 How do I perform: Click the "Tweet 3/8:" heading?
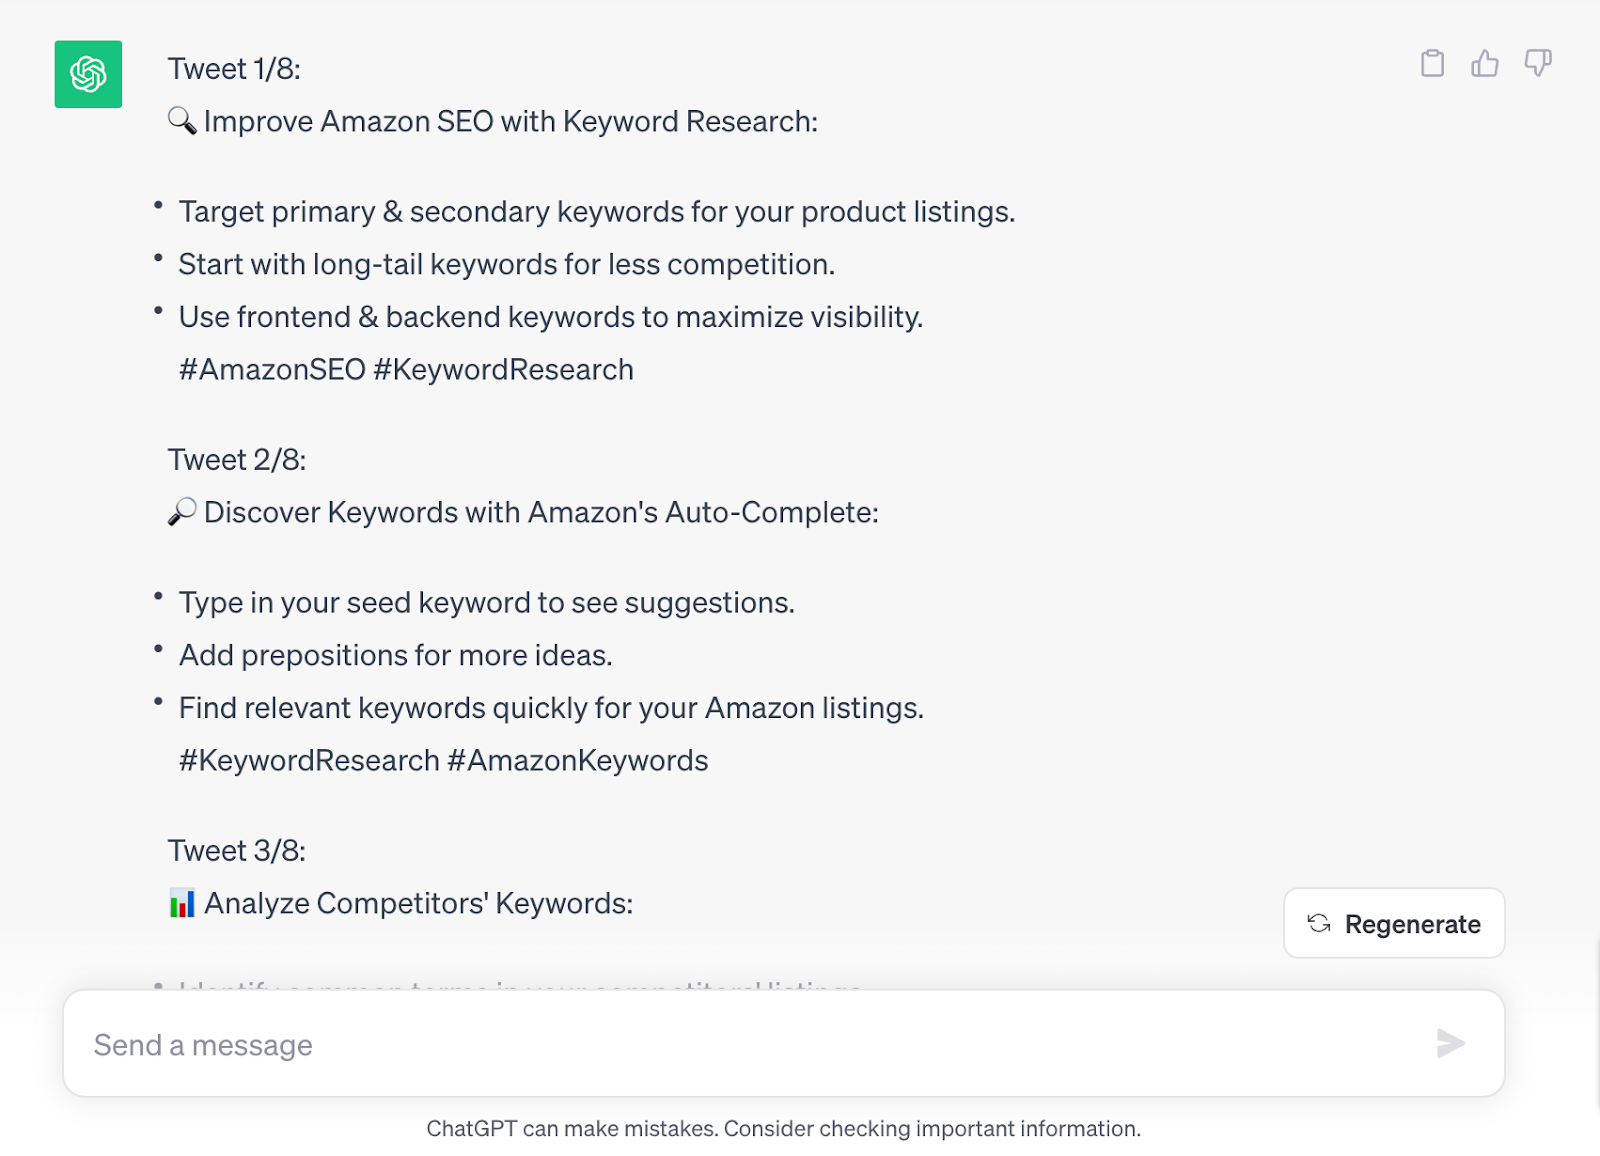237,851
